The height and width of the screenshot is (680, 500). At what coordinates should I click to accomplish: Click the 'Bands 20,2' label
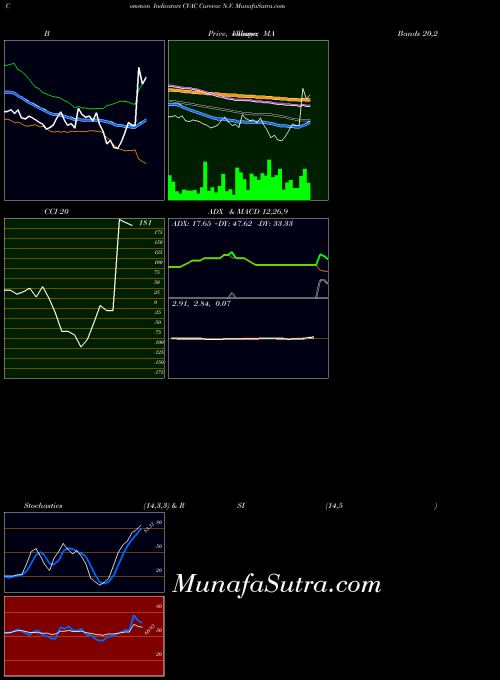click(418, 33)
